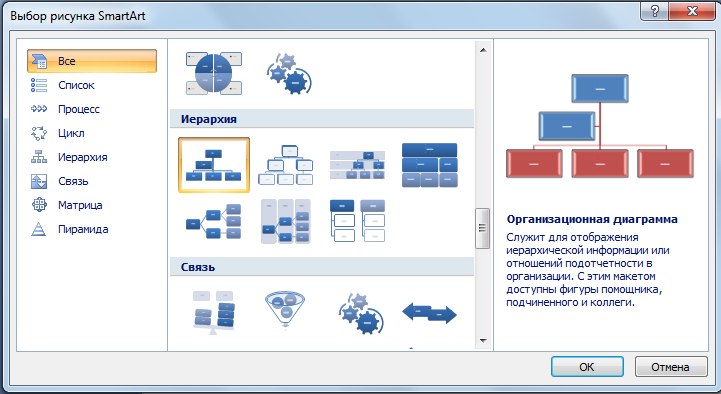721x394 pixels.
Task: Click the Связь section header in gallery
Action: (322, 267)
